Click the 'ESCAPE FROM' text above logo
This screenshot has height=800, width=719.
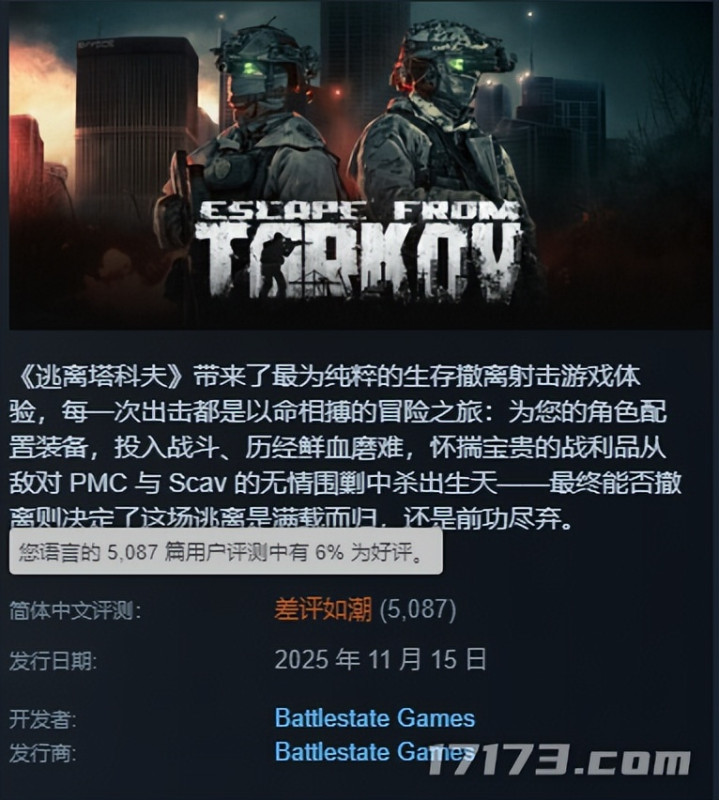[x=359, y=211]
